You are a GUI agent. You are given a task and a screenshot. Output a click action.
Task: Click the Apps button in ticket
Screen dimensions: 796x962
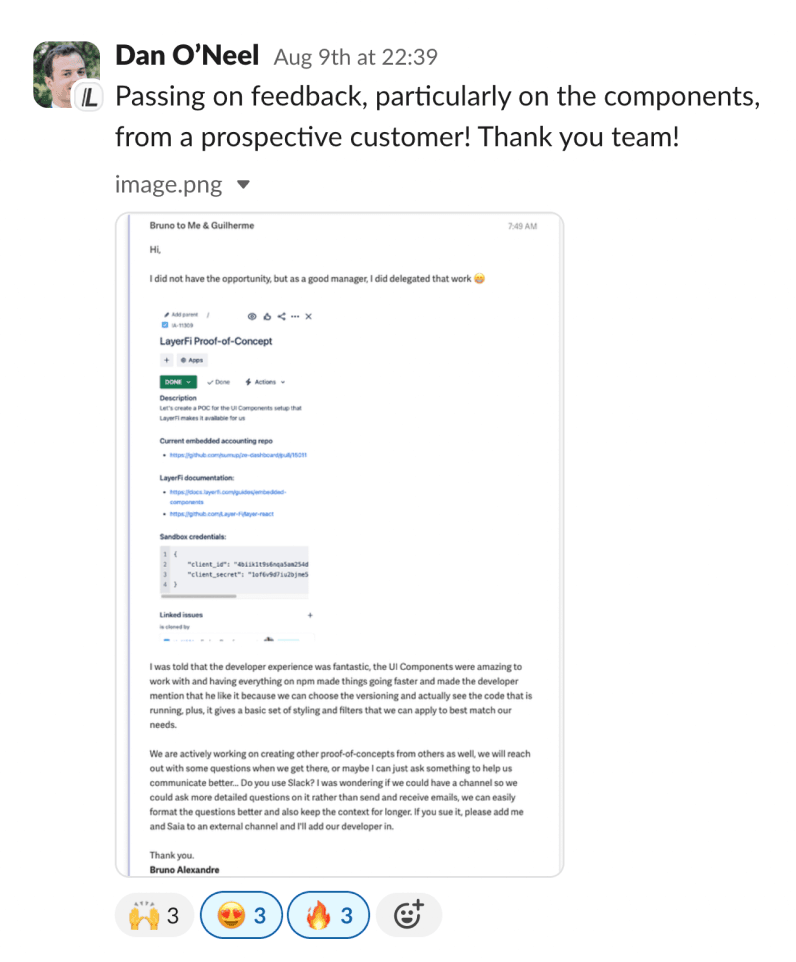[x=192, y=360]
